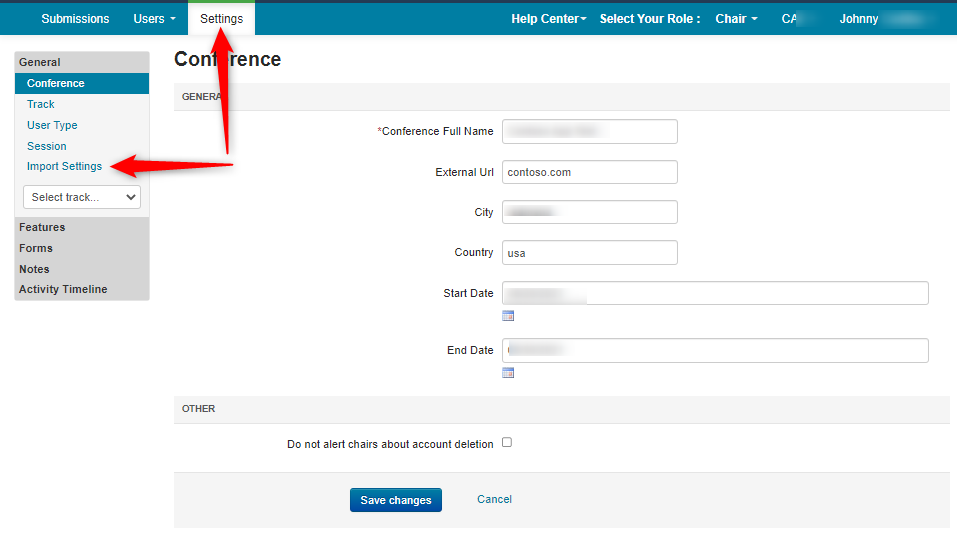Viewport: 957px width, 542px height.
Task: Open the Help Center dropdown
Action: (549, 19)
